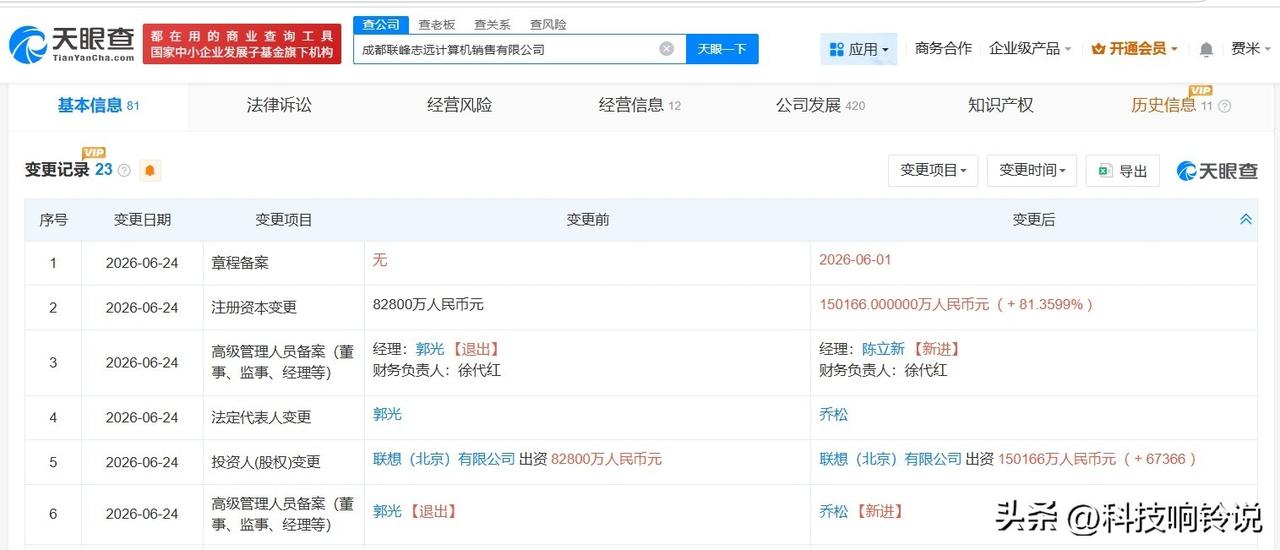Select the 公司发展 tab
The image size is (1280, 550).
(820, 105)
